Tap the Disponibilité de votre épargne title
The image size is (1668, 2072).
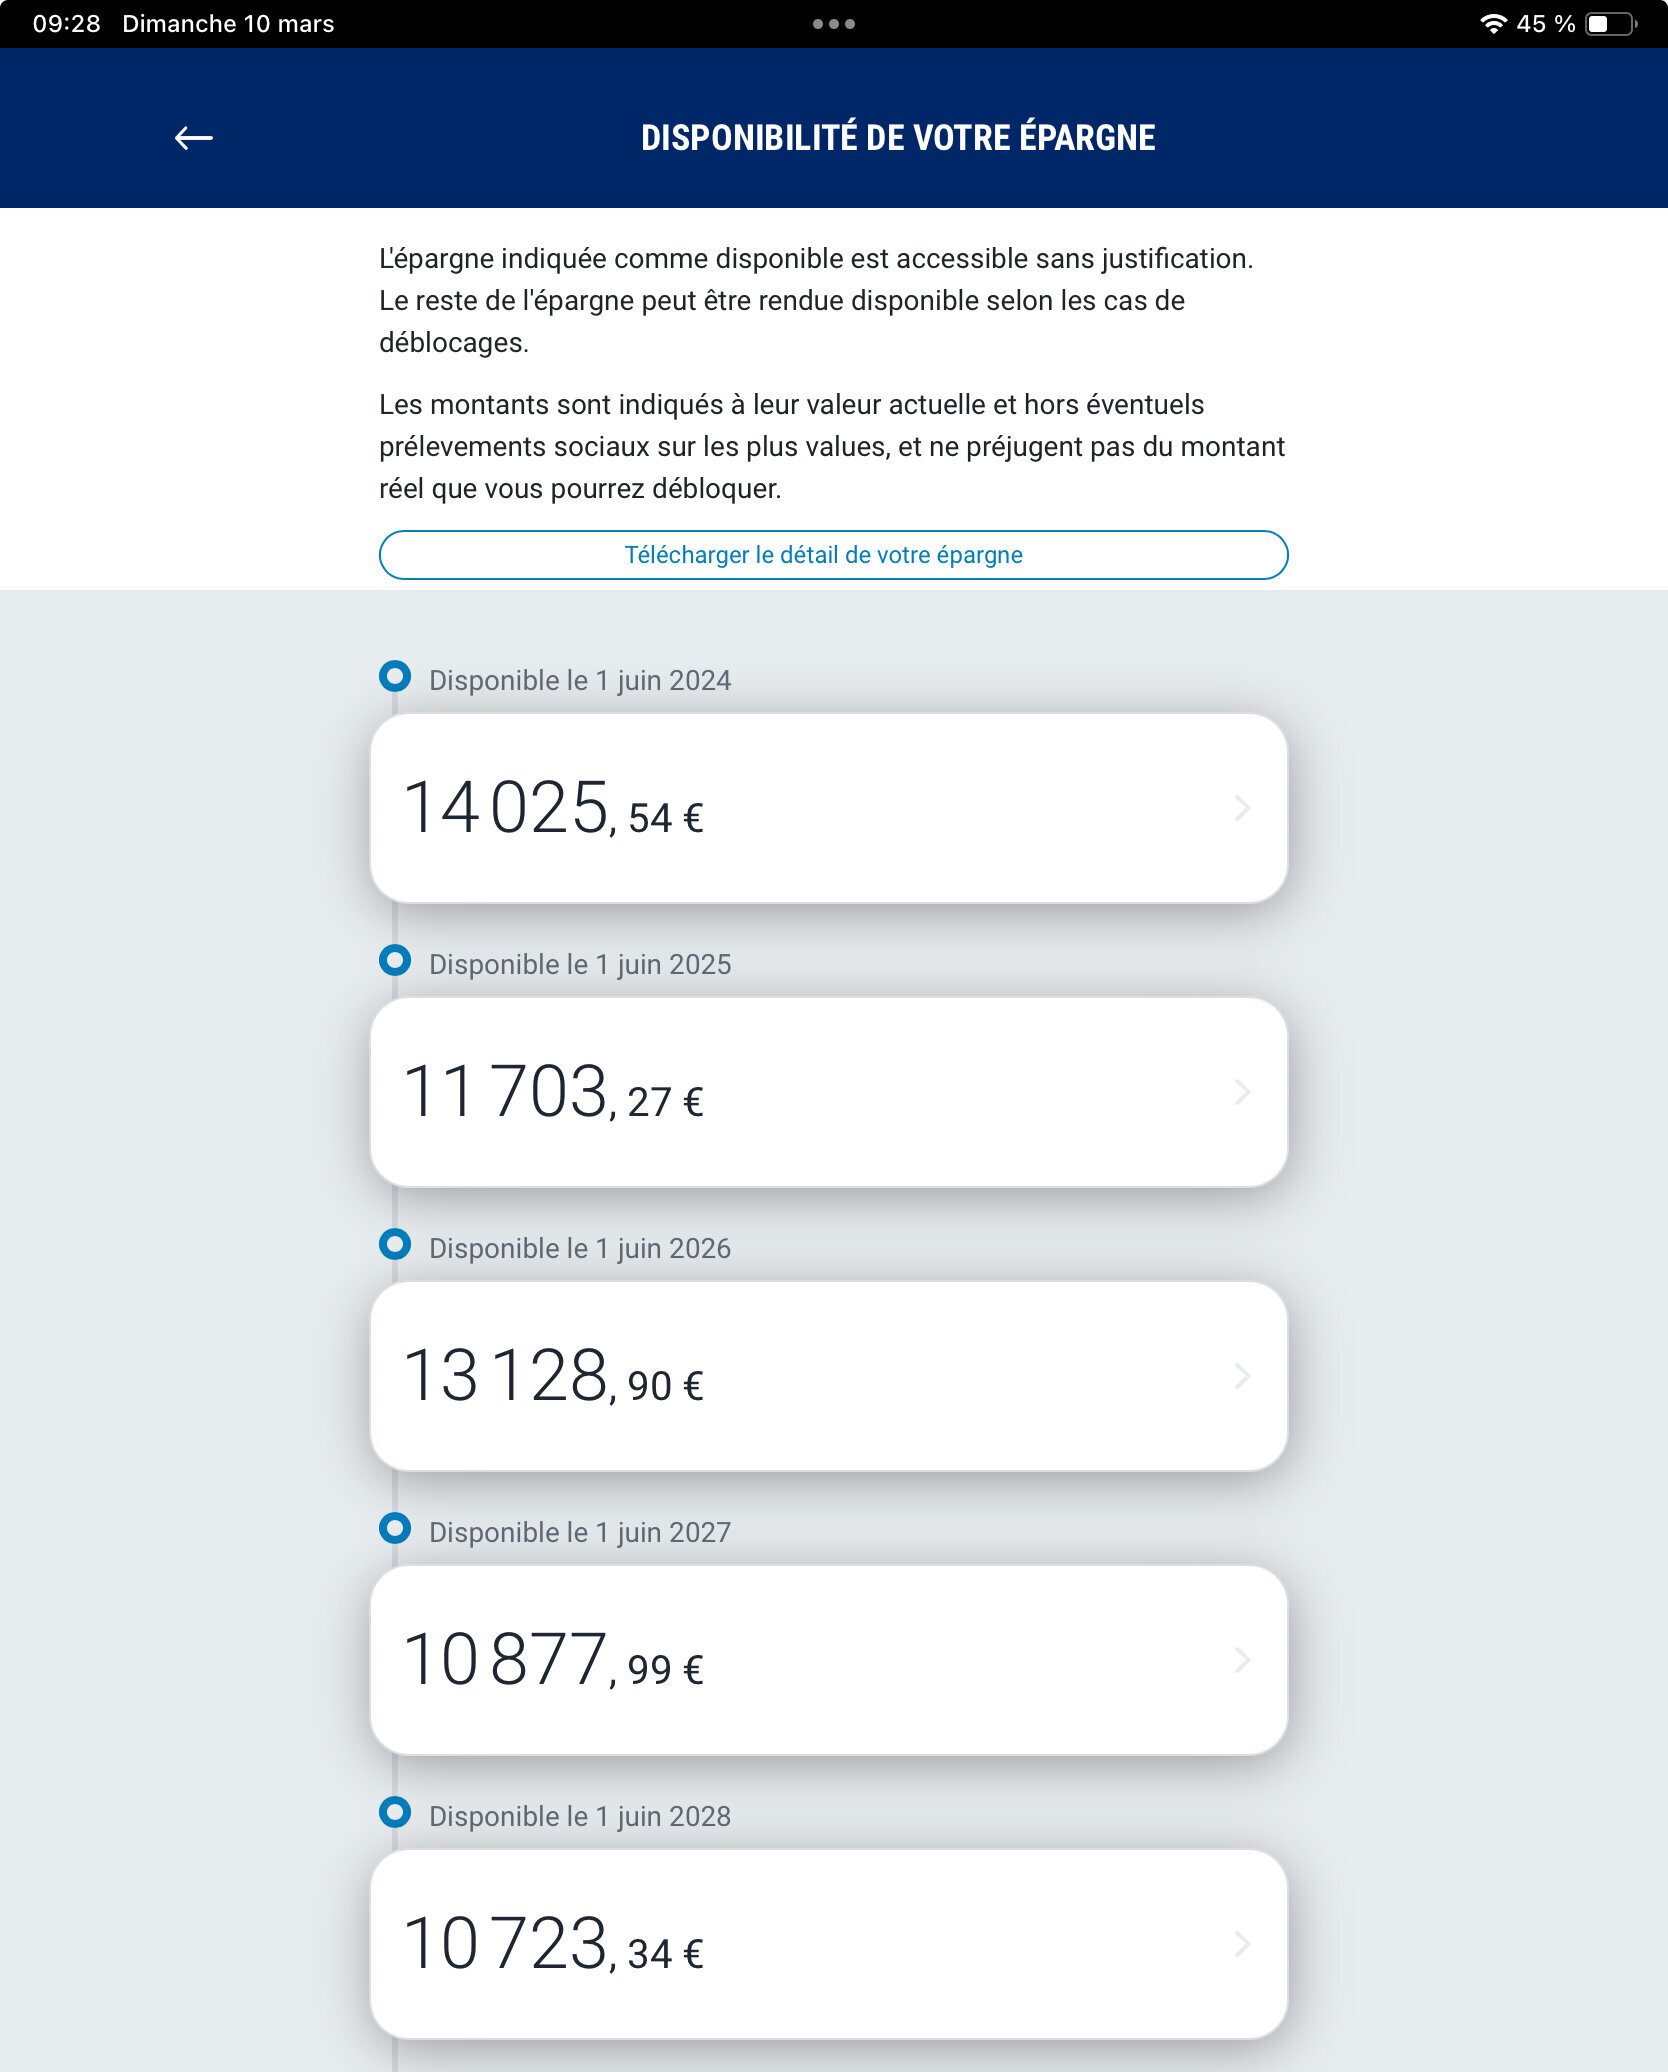click(x=898, y=138)
